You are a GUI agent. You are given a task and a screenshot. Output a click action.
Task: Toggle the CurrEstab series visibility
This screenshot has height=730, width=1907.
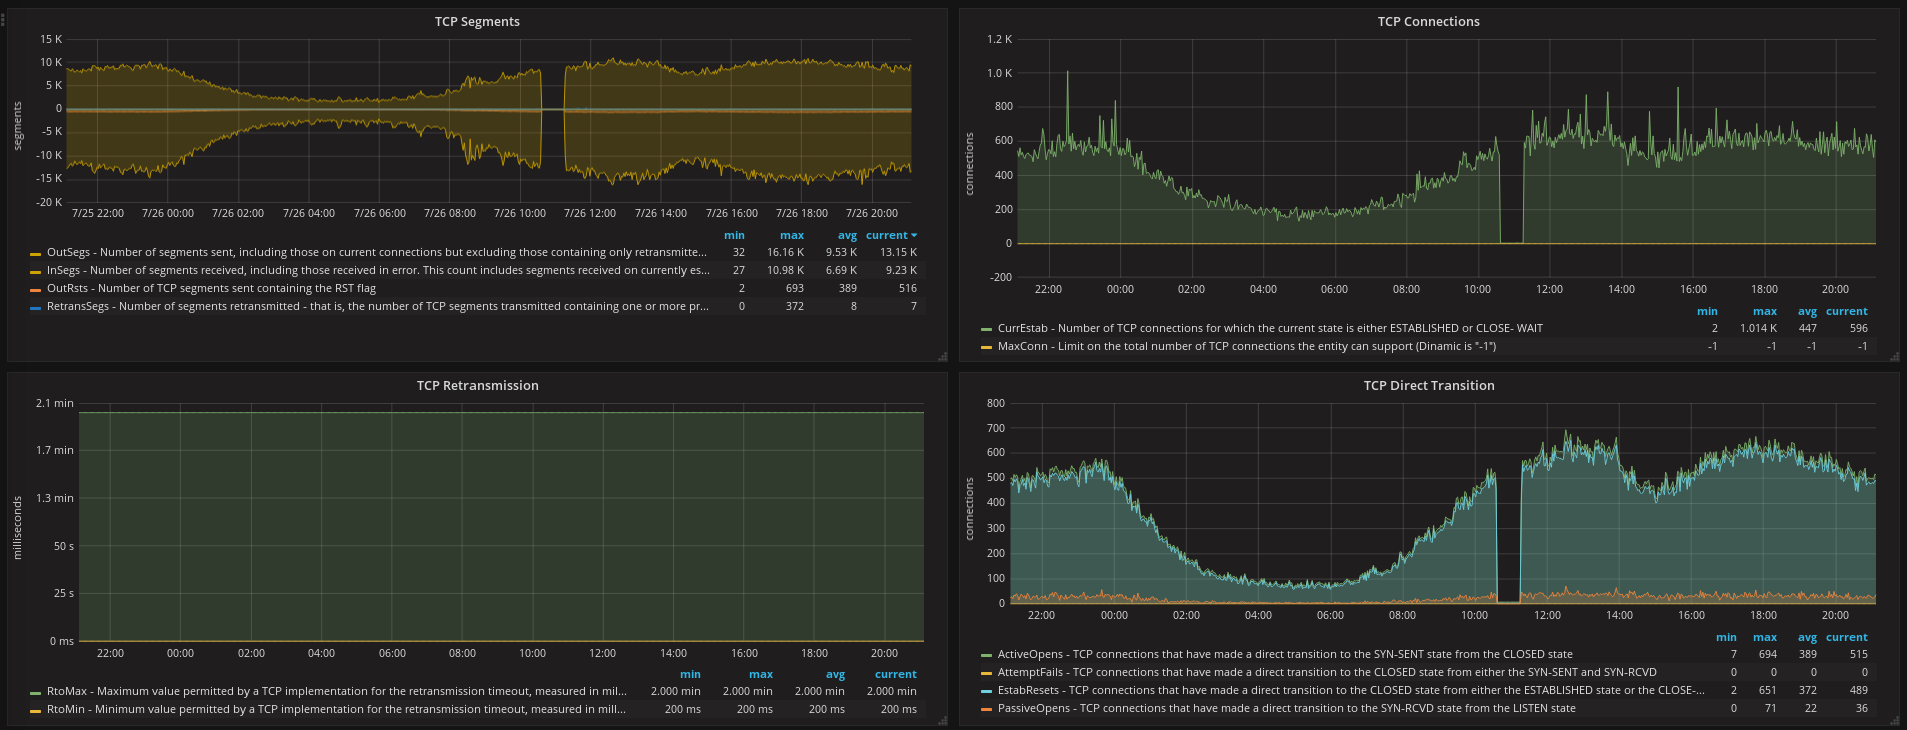(x=1270, y=328)
